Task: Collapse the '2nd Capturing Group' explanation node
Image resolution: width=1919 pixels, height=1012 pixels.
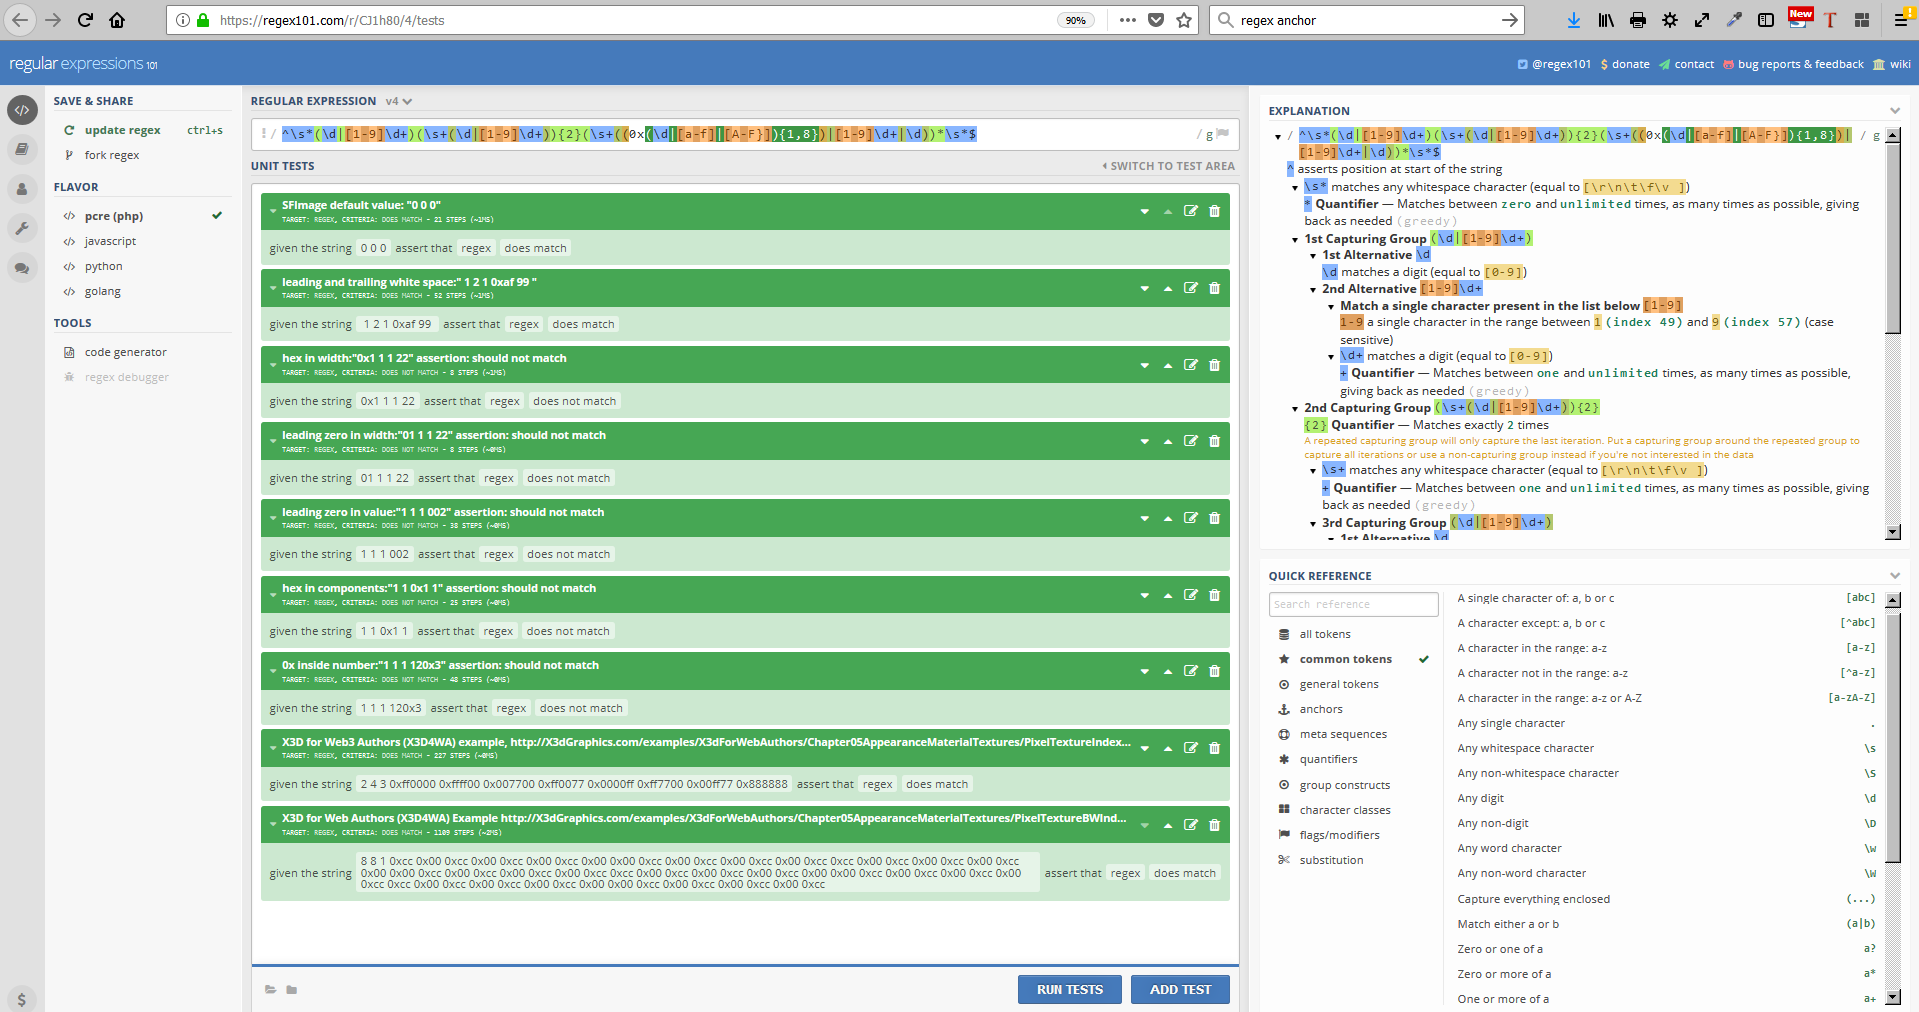Action: [1296, 408]
